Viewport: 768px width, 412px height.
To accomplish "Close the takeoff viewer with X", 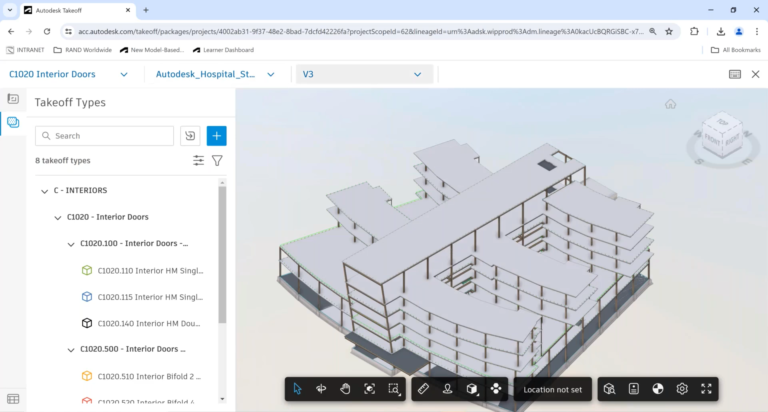I will [755, 74].
